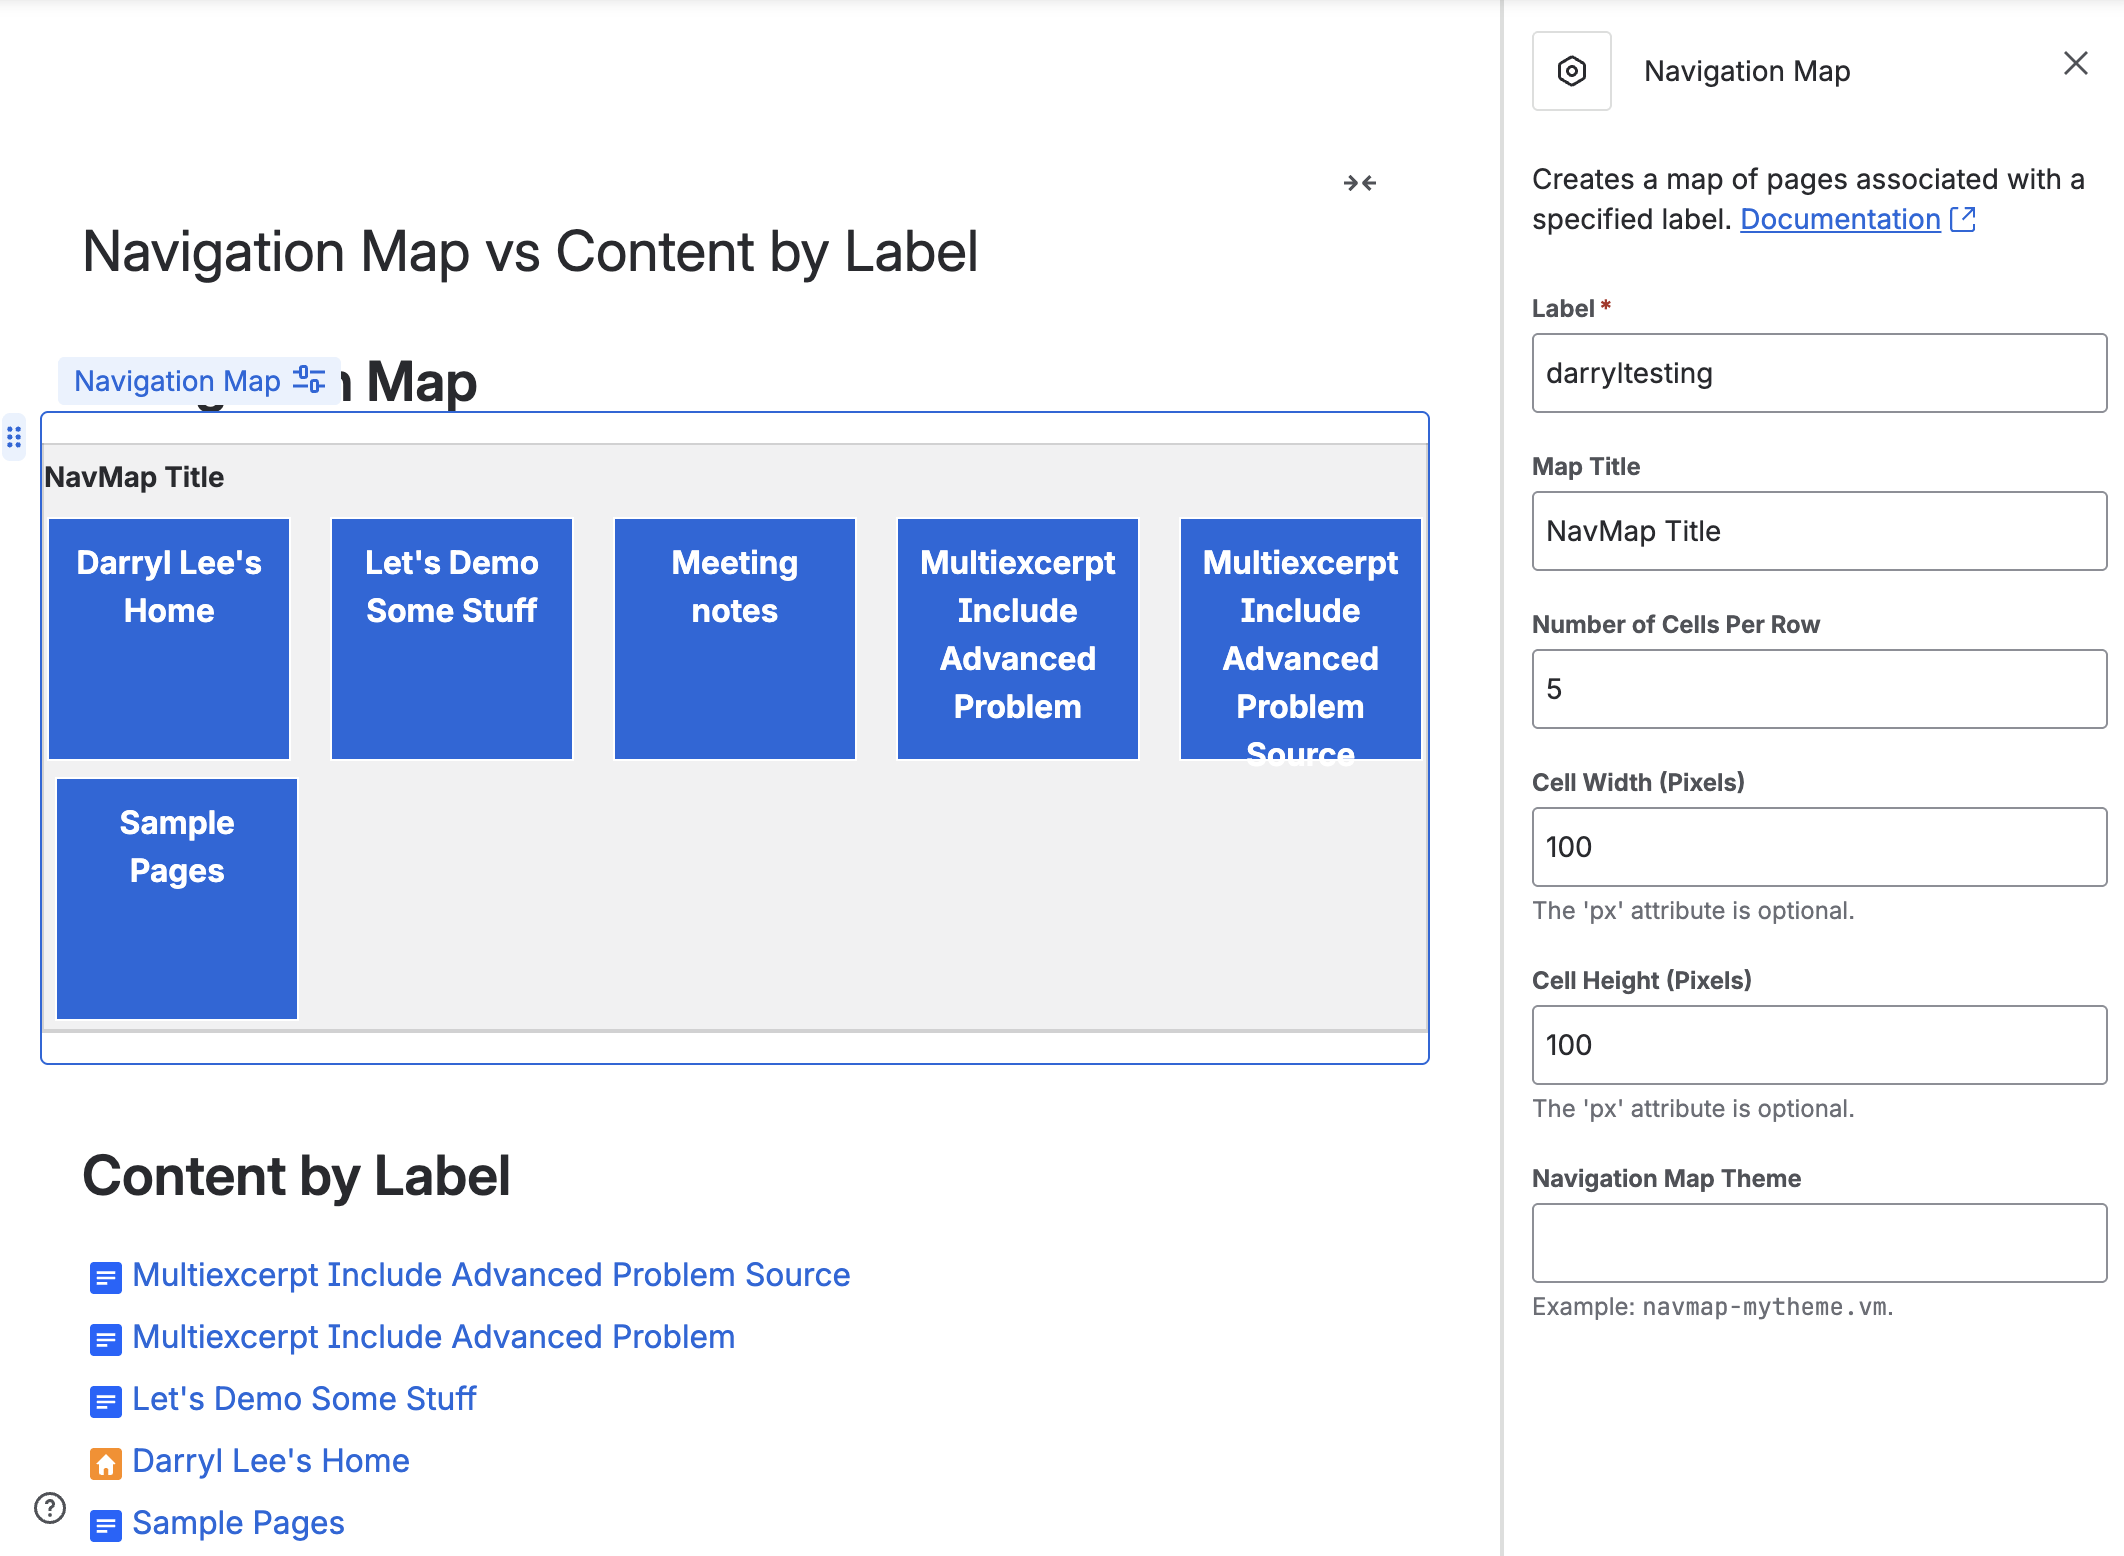The width and height of the screenshot is (2124, 1556).
Task: Open the macro settings sliders icon
Action: coord(309,380)
